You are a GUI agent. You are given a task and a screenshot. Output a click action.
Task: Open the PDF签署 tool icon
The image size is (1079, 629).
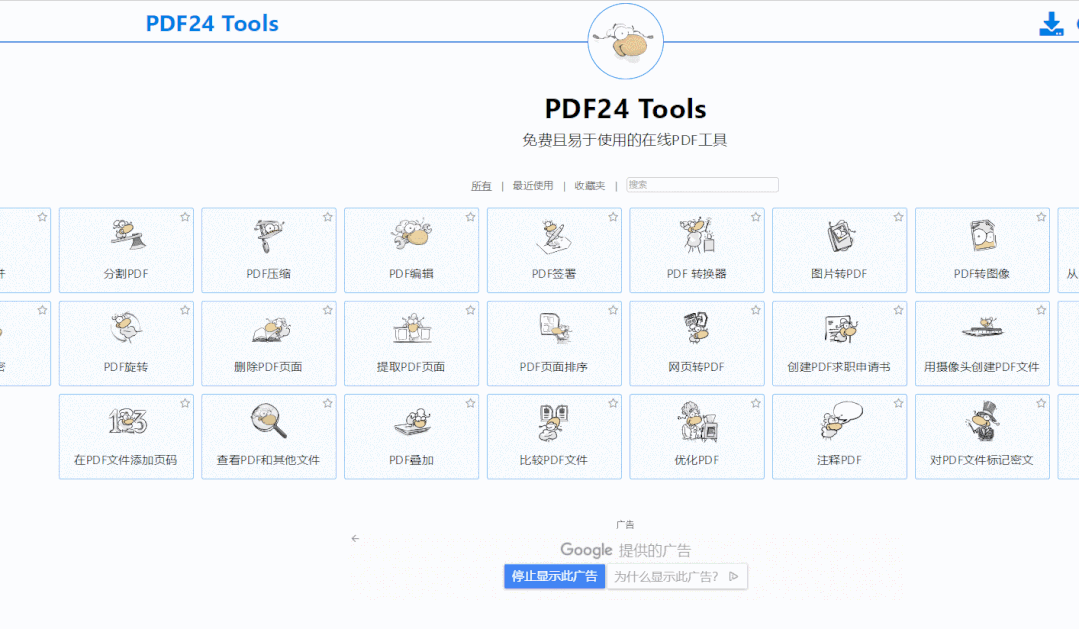554,236
